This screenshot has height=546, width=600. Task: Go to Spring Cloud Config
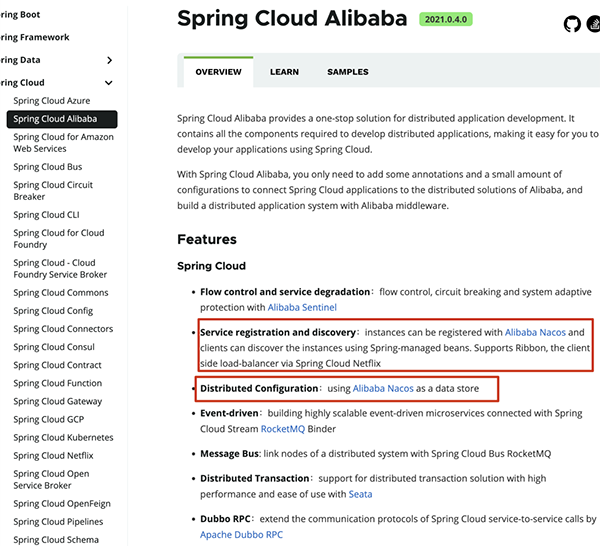(x=53, y=311)
